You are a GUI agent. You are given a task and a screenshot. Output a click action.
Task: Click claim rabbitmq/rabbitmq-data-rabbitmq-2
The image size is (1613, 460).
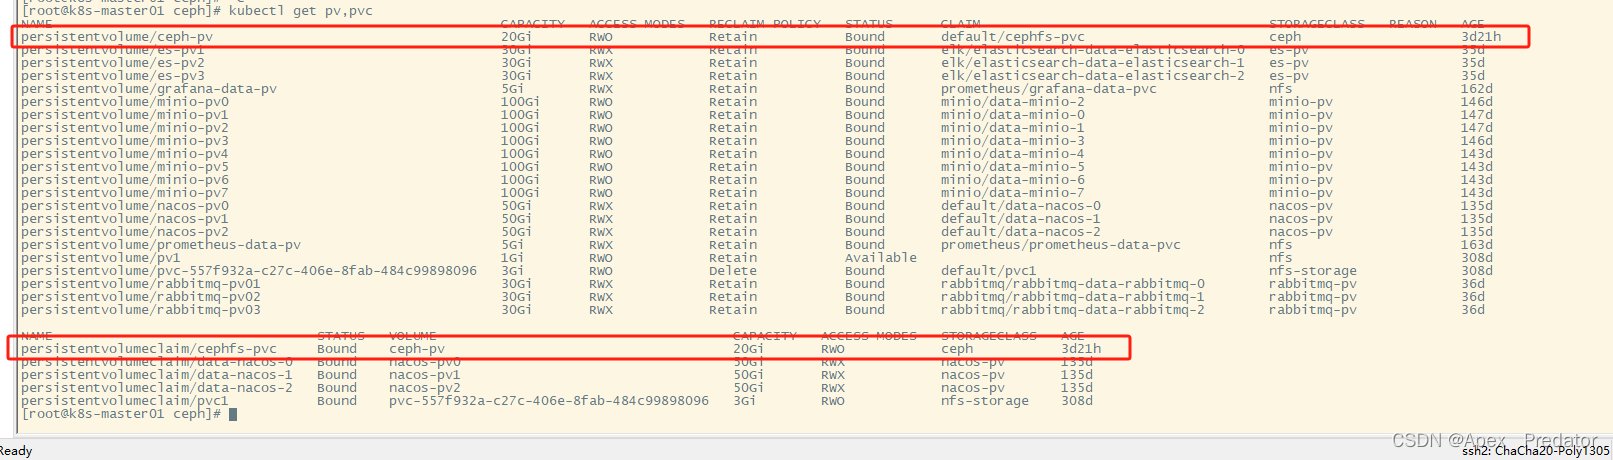(1073, 310)
